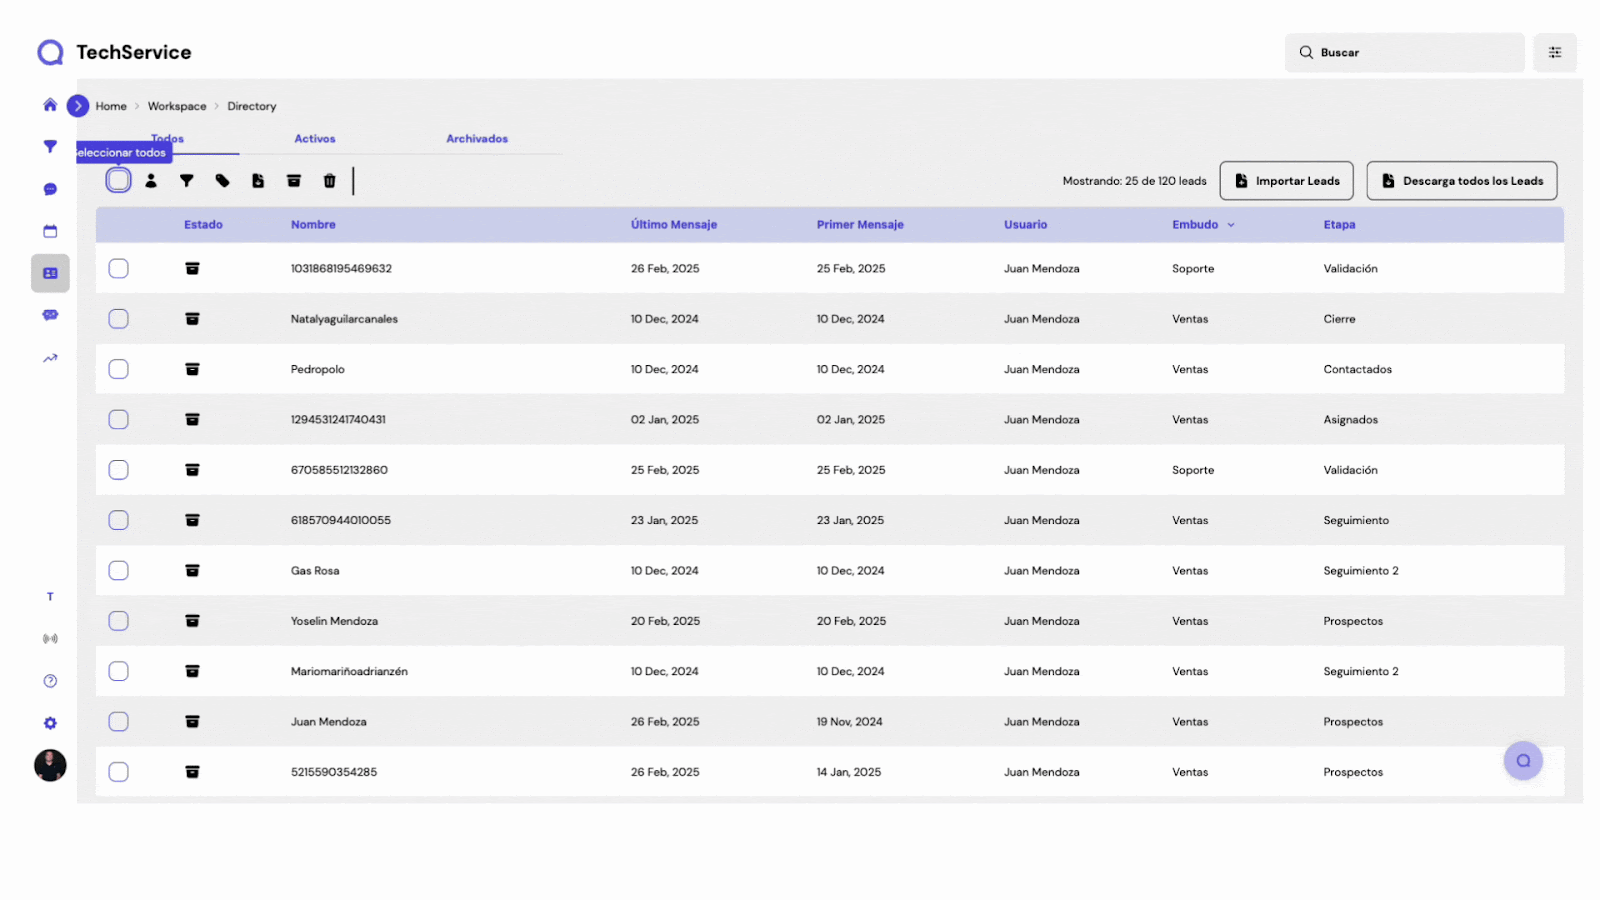The image size is (1600, 900).
Task: Switch to the Activos tab
Action: pyautogui.click(x=315, y=139)
